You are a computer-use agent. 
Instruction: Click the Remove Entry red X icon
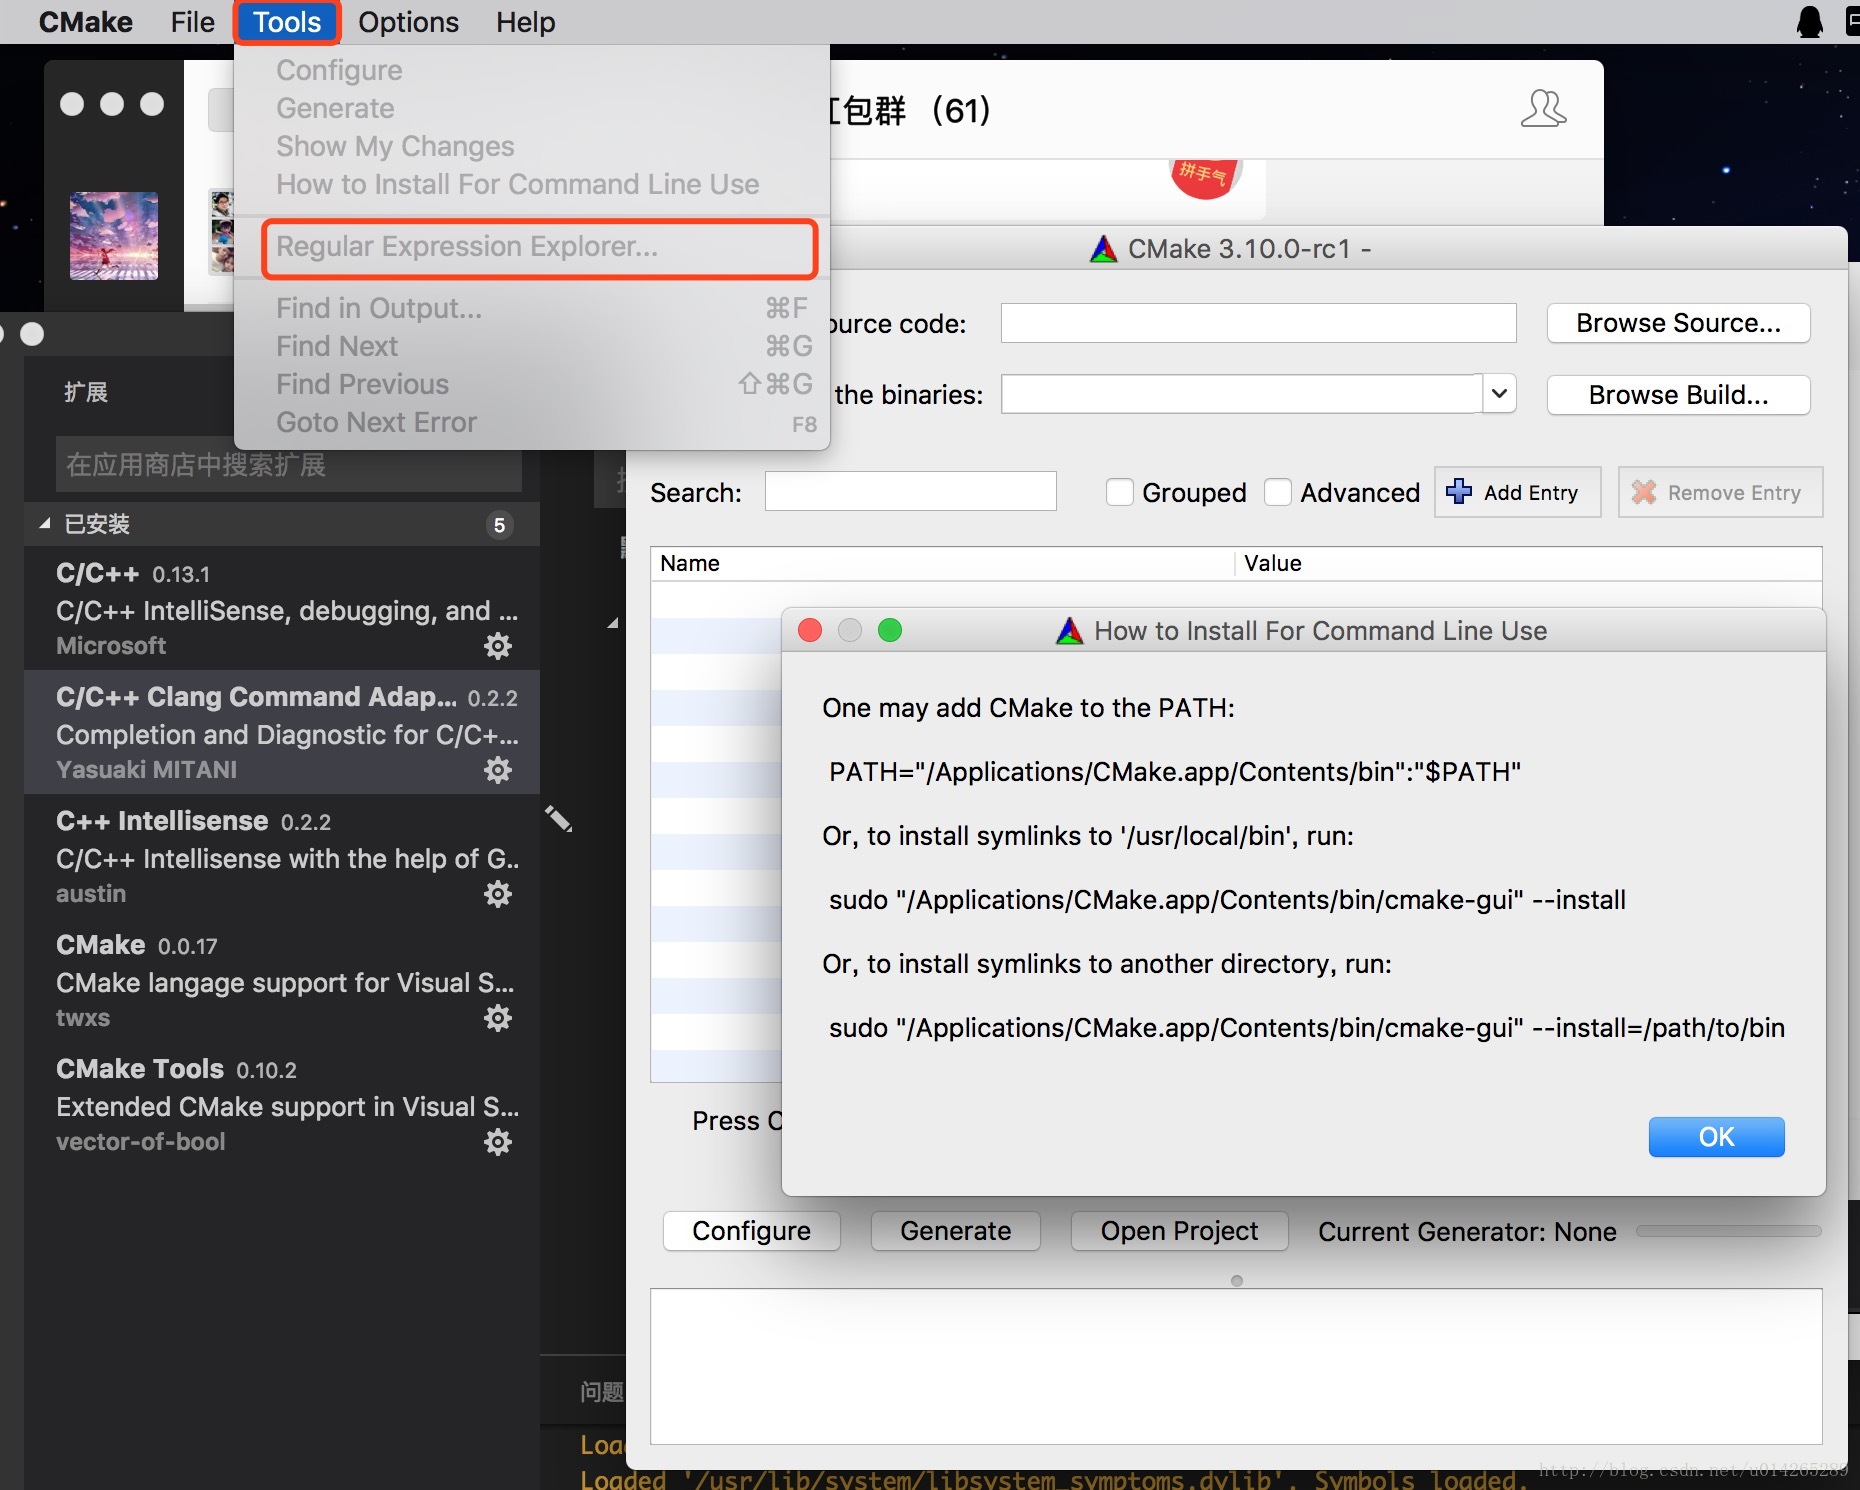point(1643,492)
